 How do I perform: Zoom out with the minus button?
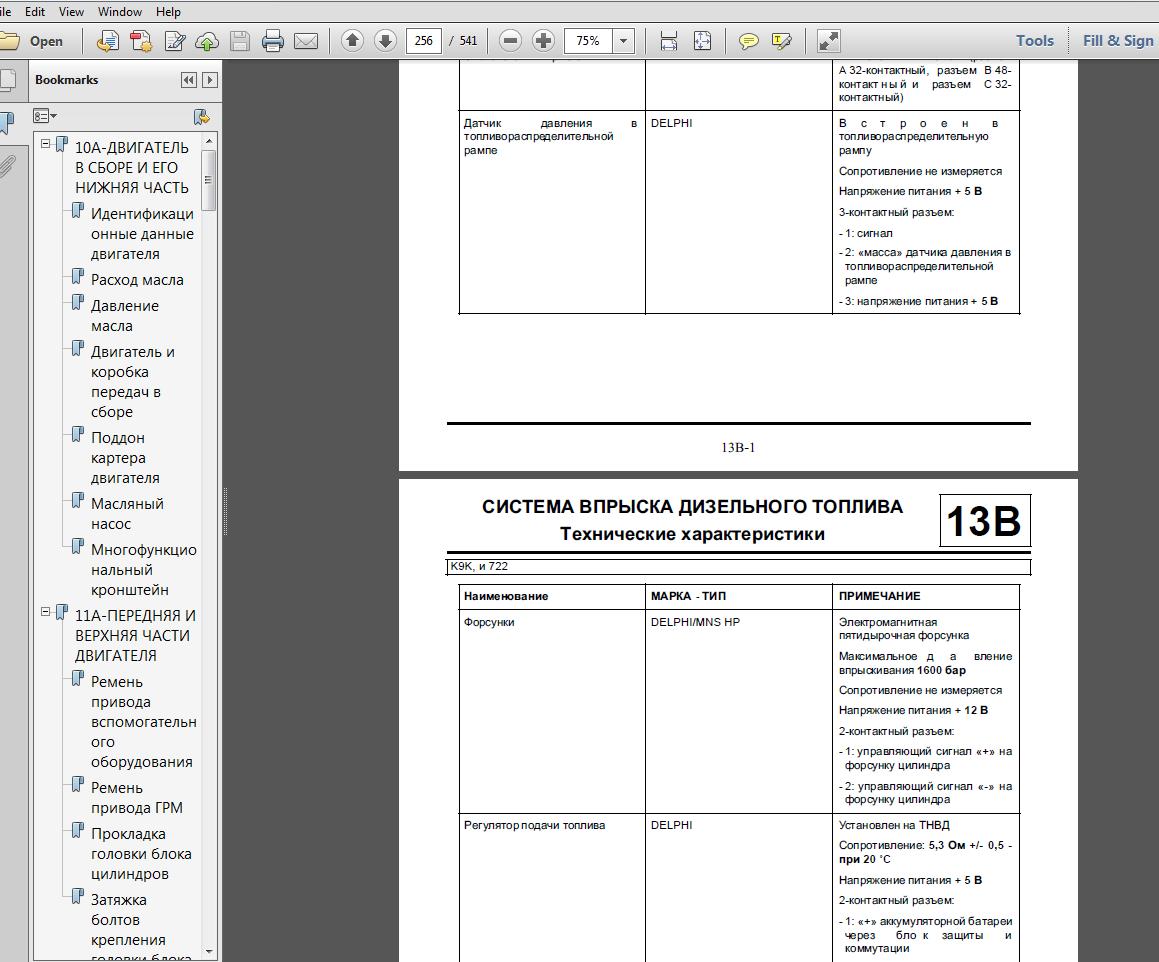pos(510,41)
